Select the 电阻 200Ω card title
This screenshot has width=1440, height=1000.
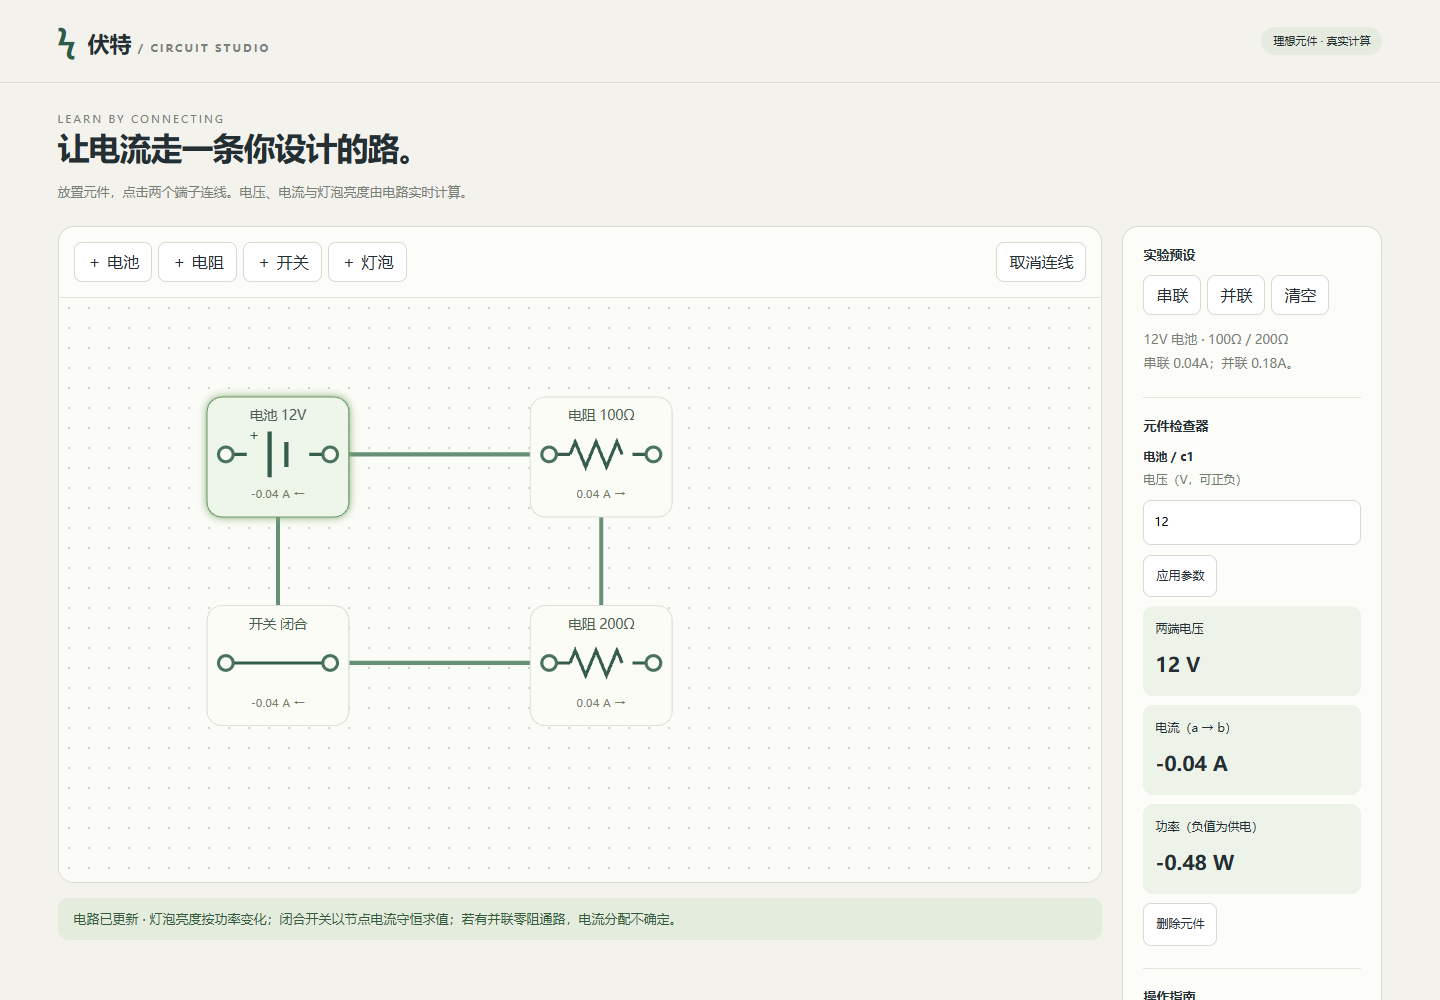point(601,624)
